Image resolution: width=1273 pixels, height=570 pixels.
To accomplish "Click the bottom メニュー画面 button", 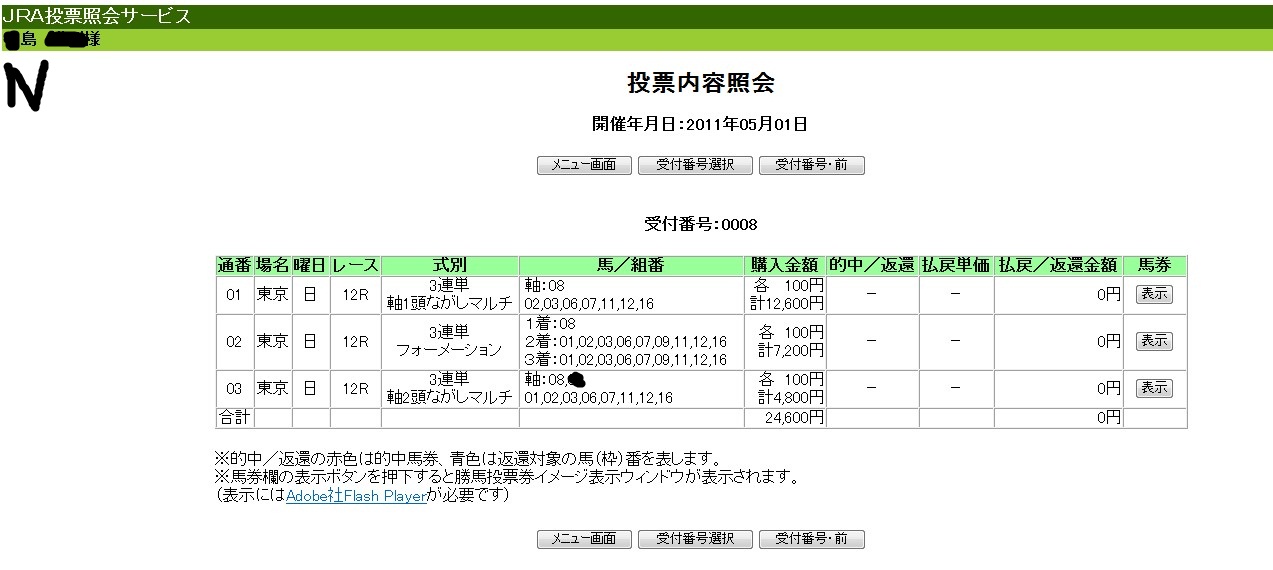I will (x=584, y=539).
